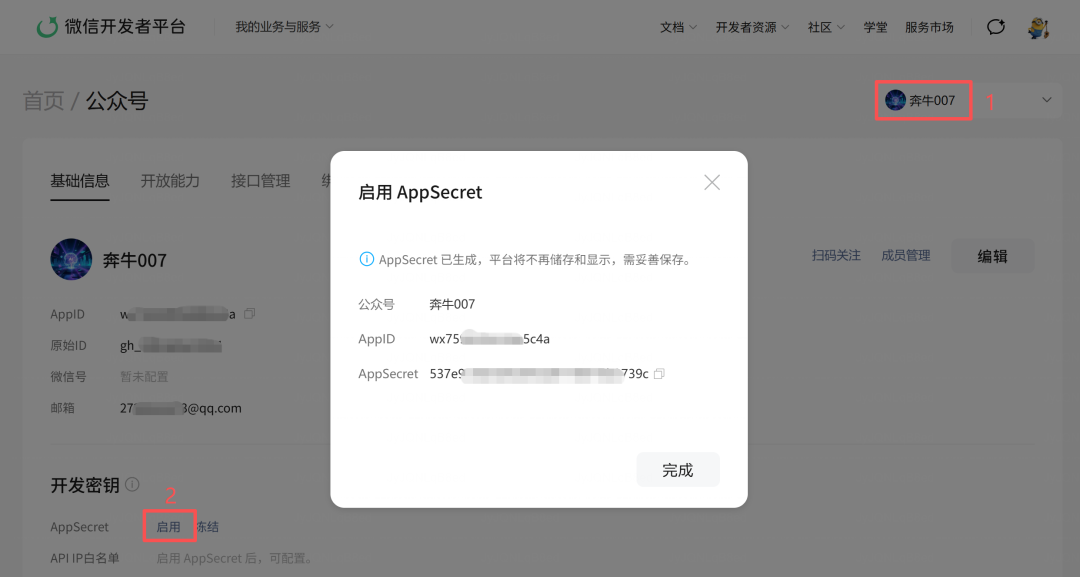Click the AppID value wx75…5c4a in dialog

(x=489, y=339)
